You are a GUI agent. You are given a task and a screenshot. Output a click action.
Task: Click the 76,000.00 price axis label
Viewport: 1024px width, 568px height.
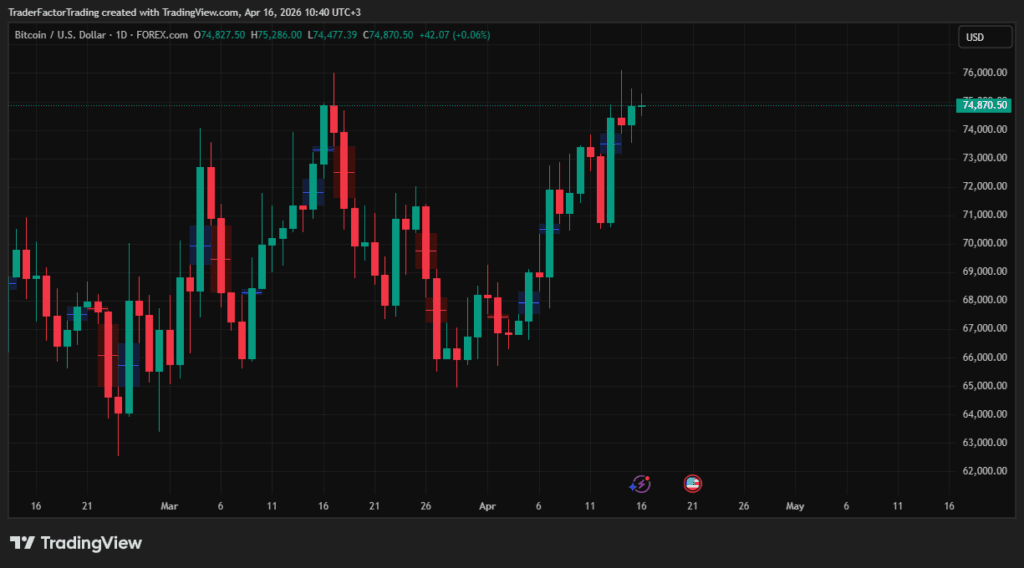[x=984, y=73]
